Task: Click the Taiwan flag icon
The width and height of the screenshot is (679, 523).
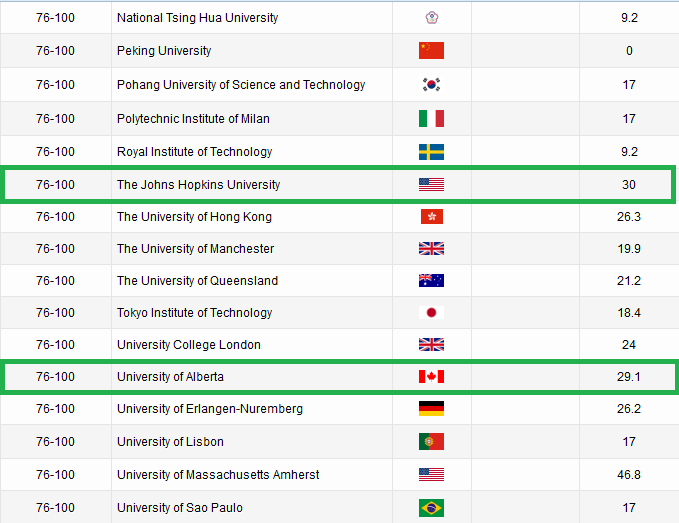Action: pos(431,18)
